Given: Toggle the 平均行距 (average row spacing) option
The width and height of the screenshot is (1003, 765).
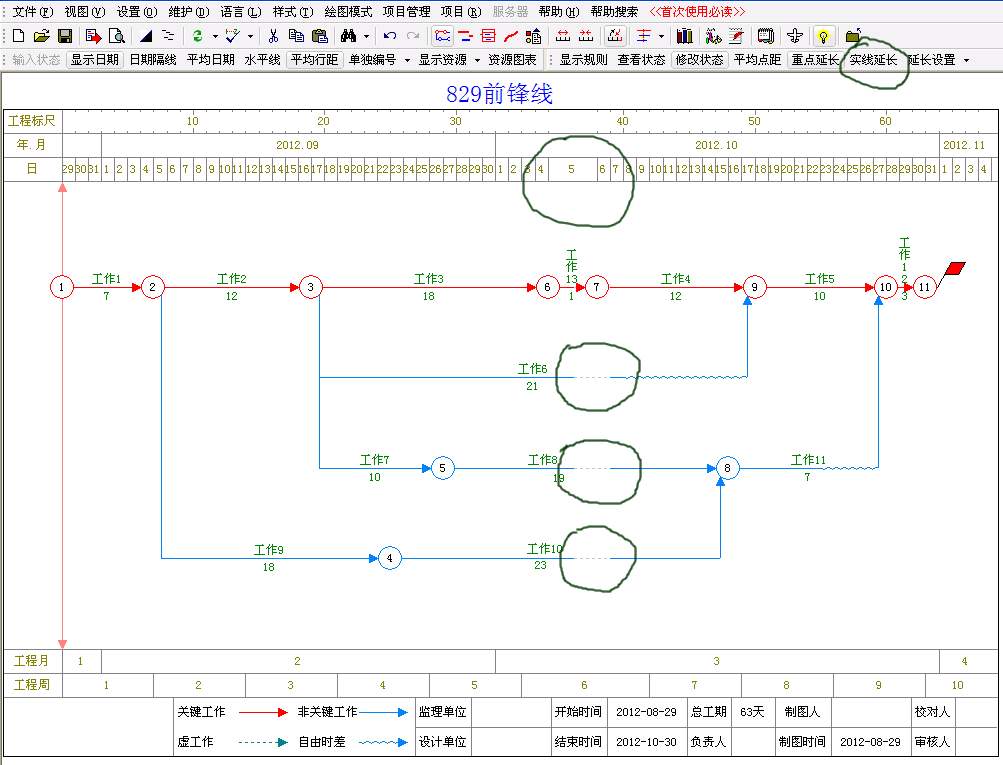Looking at the screenshot, I should pyautogui.click(x=314, y=60).
